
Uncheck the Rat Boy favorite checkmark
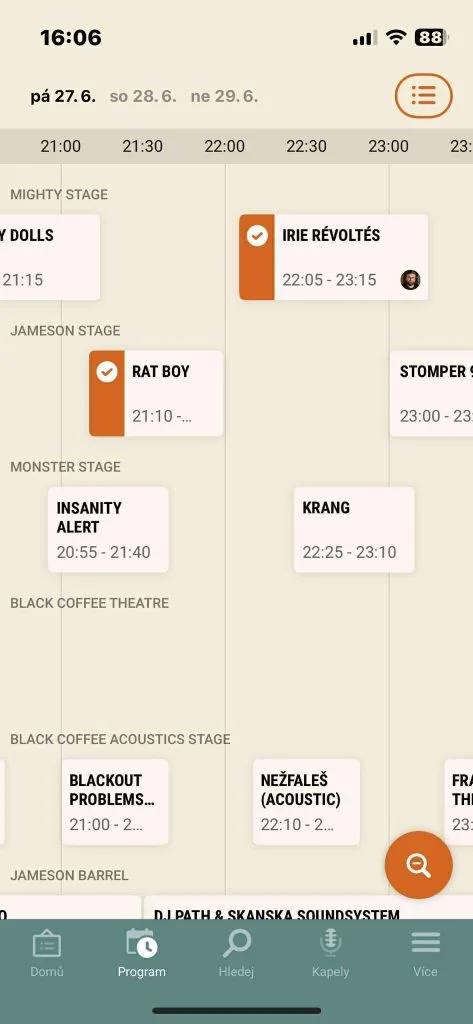tap(106, 372)
